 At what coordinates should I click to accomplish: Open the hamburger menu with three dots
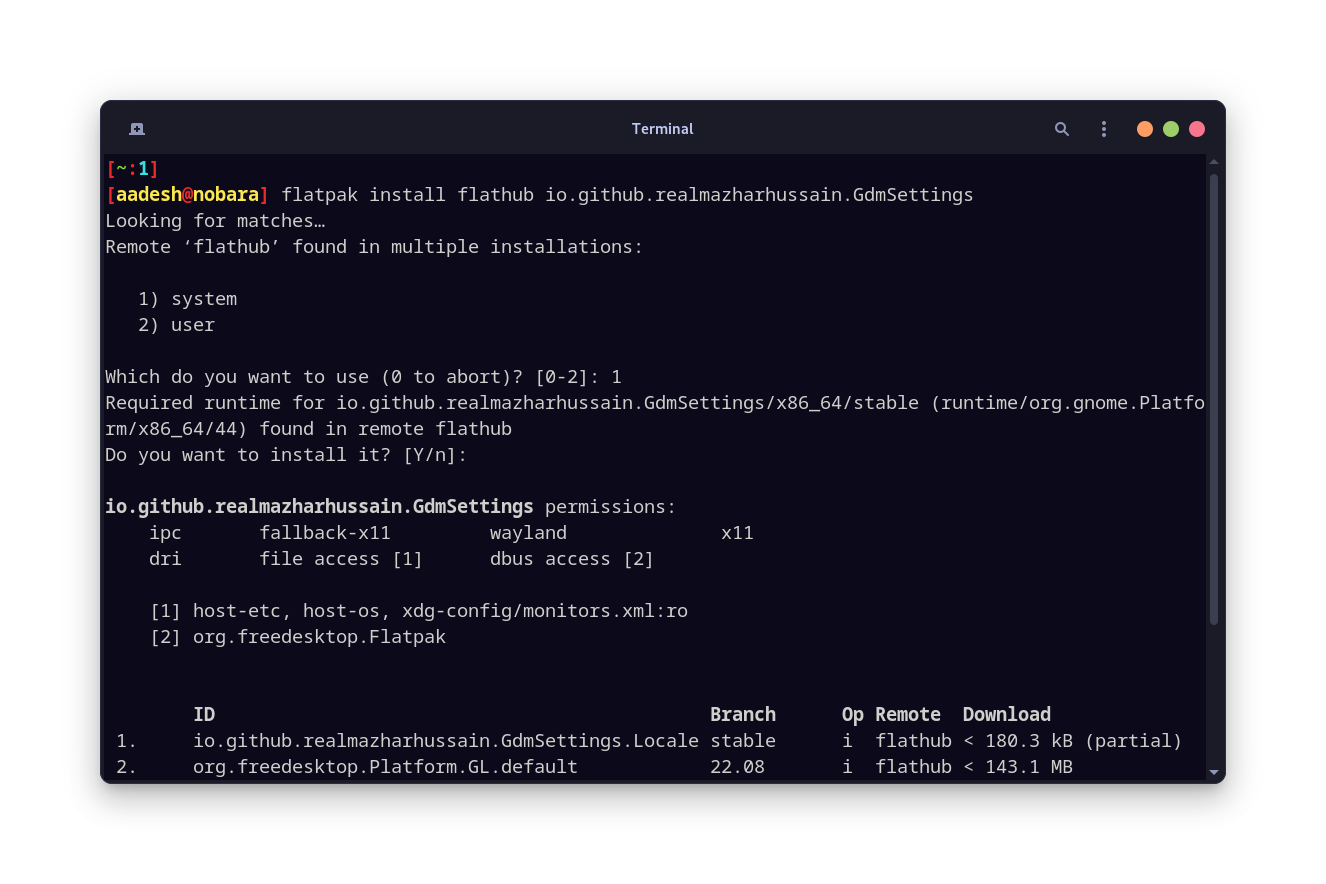pyautogui.click(x=1103, y=129)
